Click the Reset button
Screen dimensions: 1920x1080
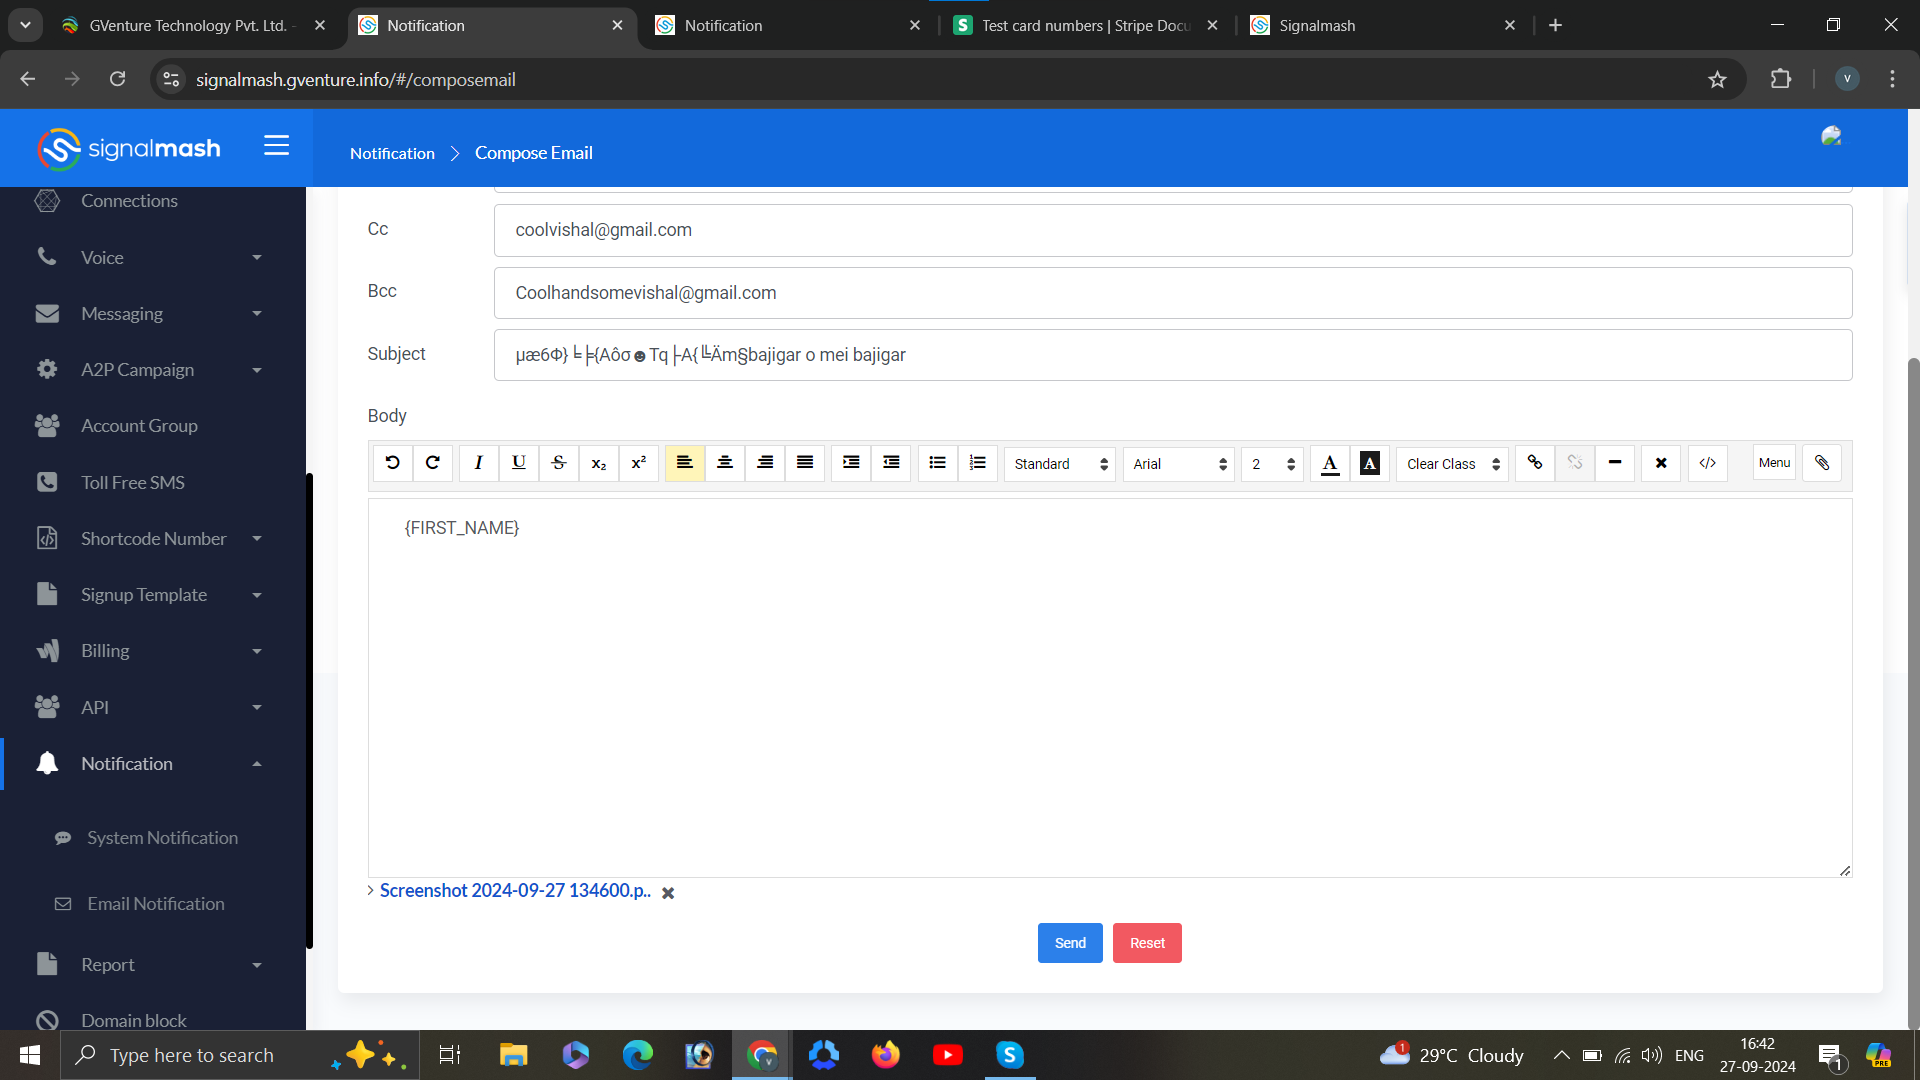click(x=1147, y=943)
